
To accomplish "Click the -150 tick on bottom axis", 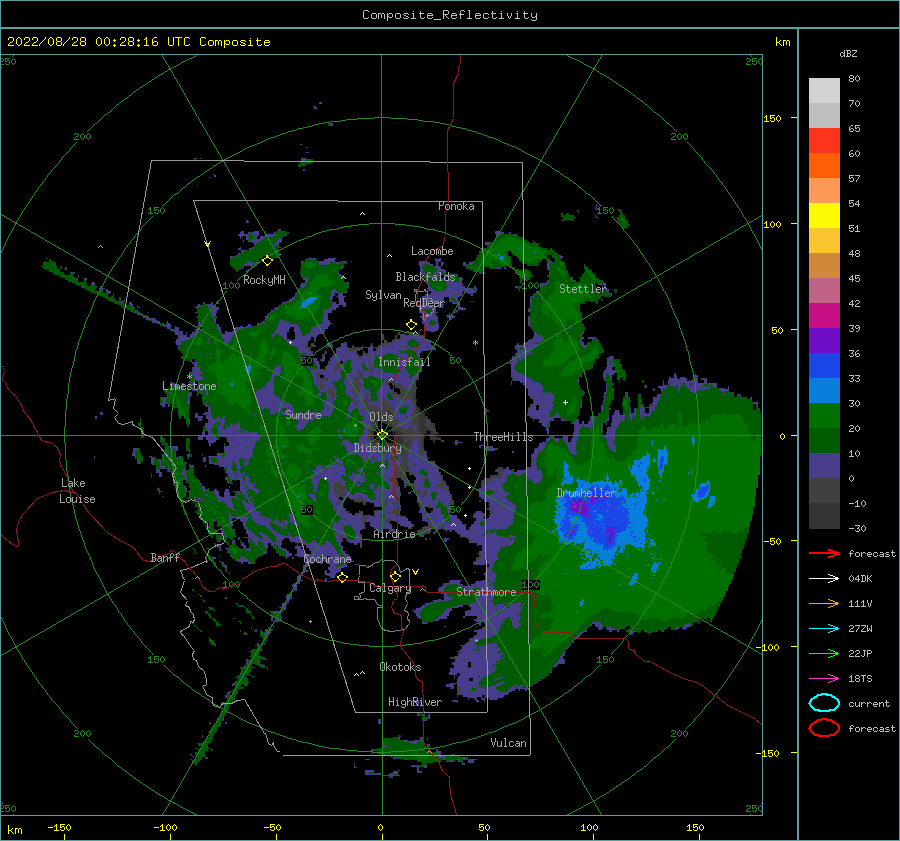I will point(59,828).
